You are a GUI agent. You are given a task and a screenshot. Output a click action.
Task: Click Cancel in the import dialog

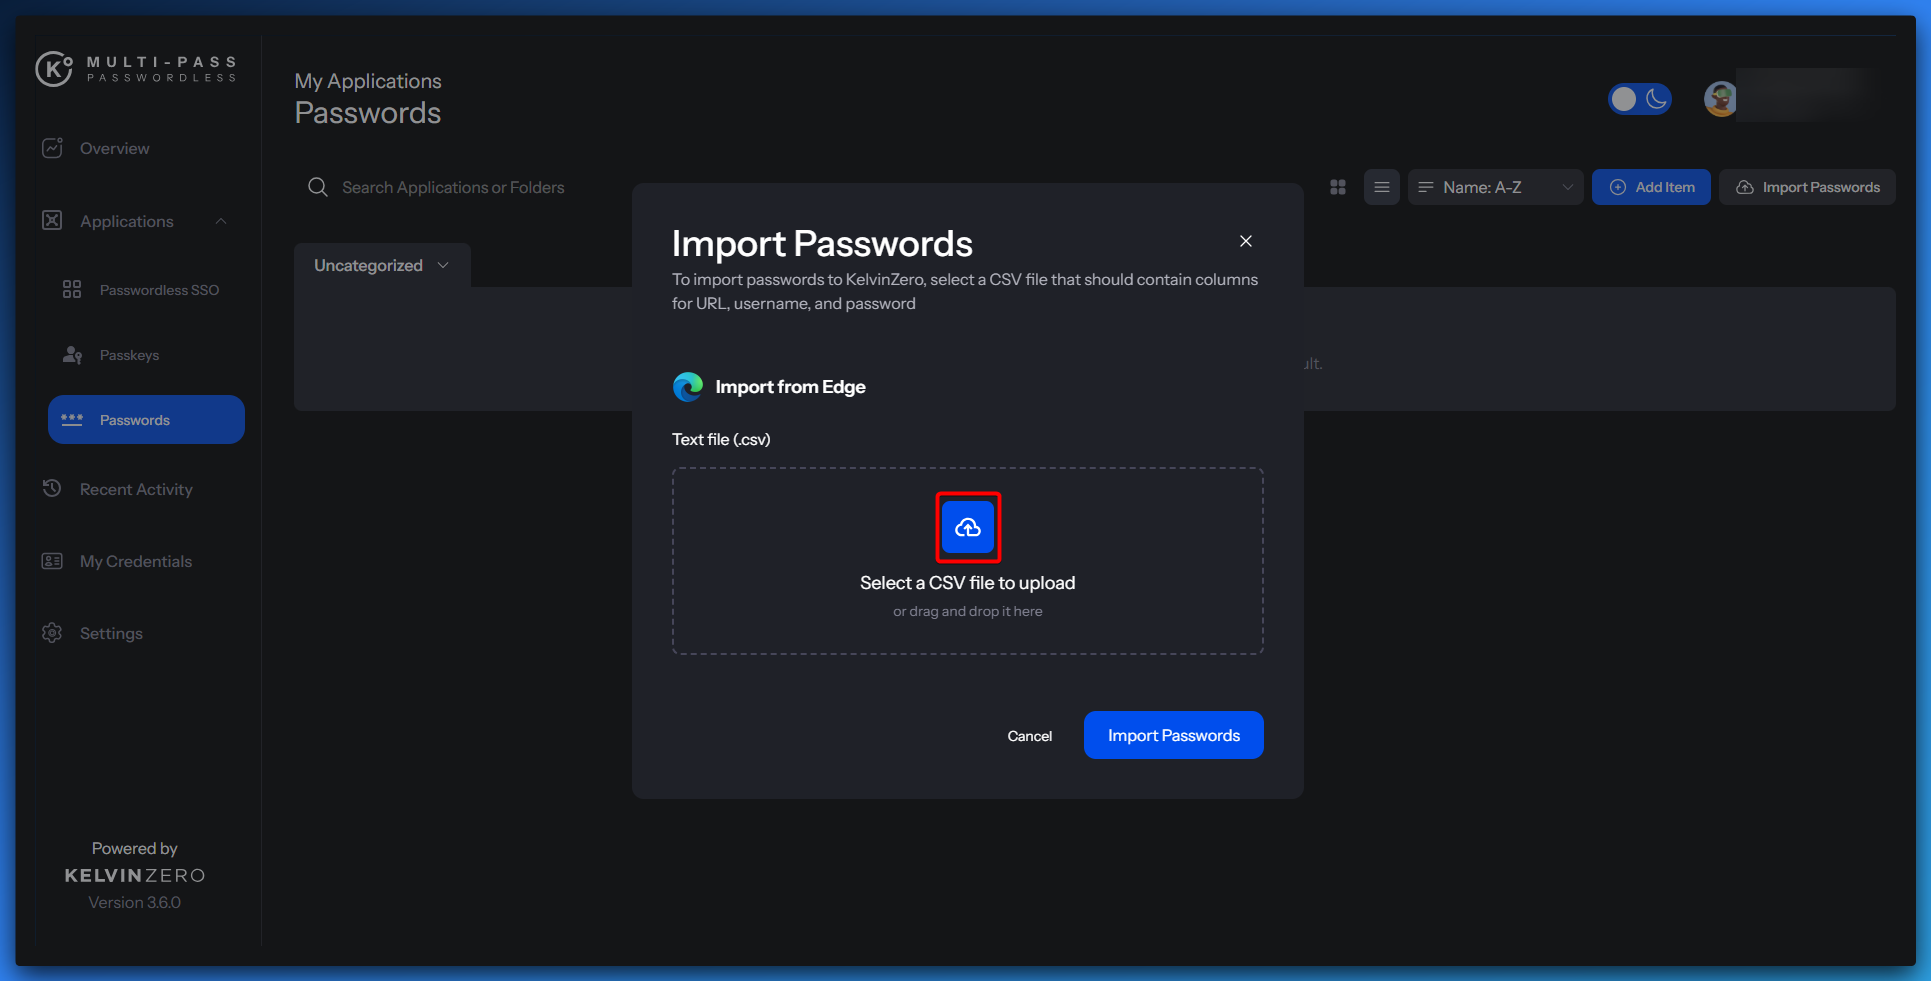pyautogui.click(x=1029, y=736)
